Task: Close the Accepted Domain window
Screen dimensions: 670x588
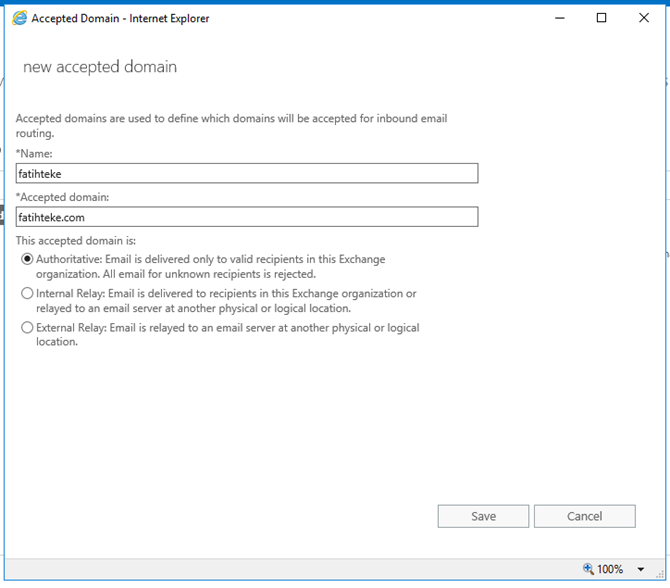Action: click(645, 18)
